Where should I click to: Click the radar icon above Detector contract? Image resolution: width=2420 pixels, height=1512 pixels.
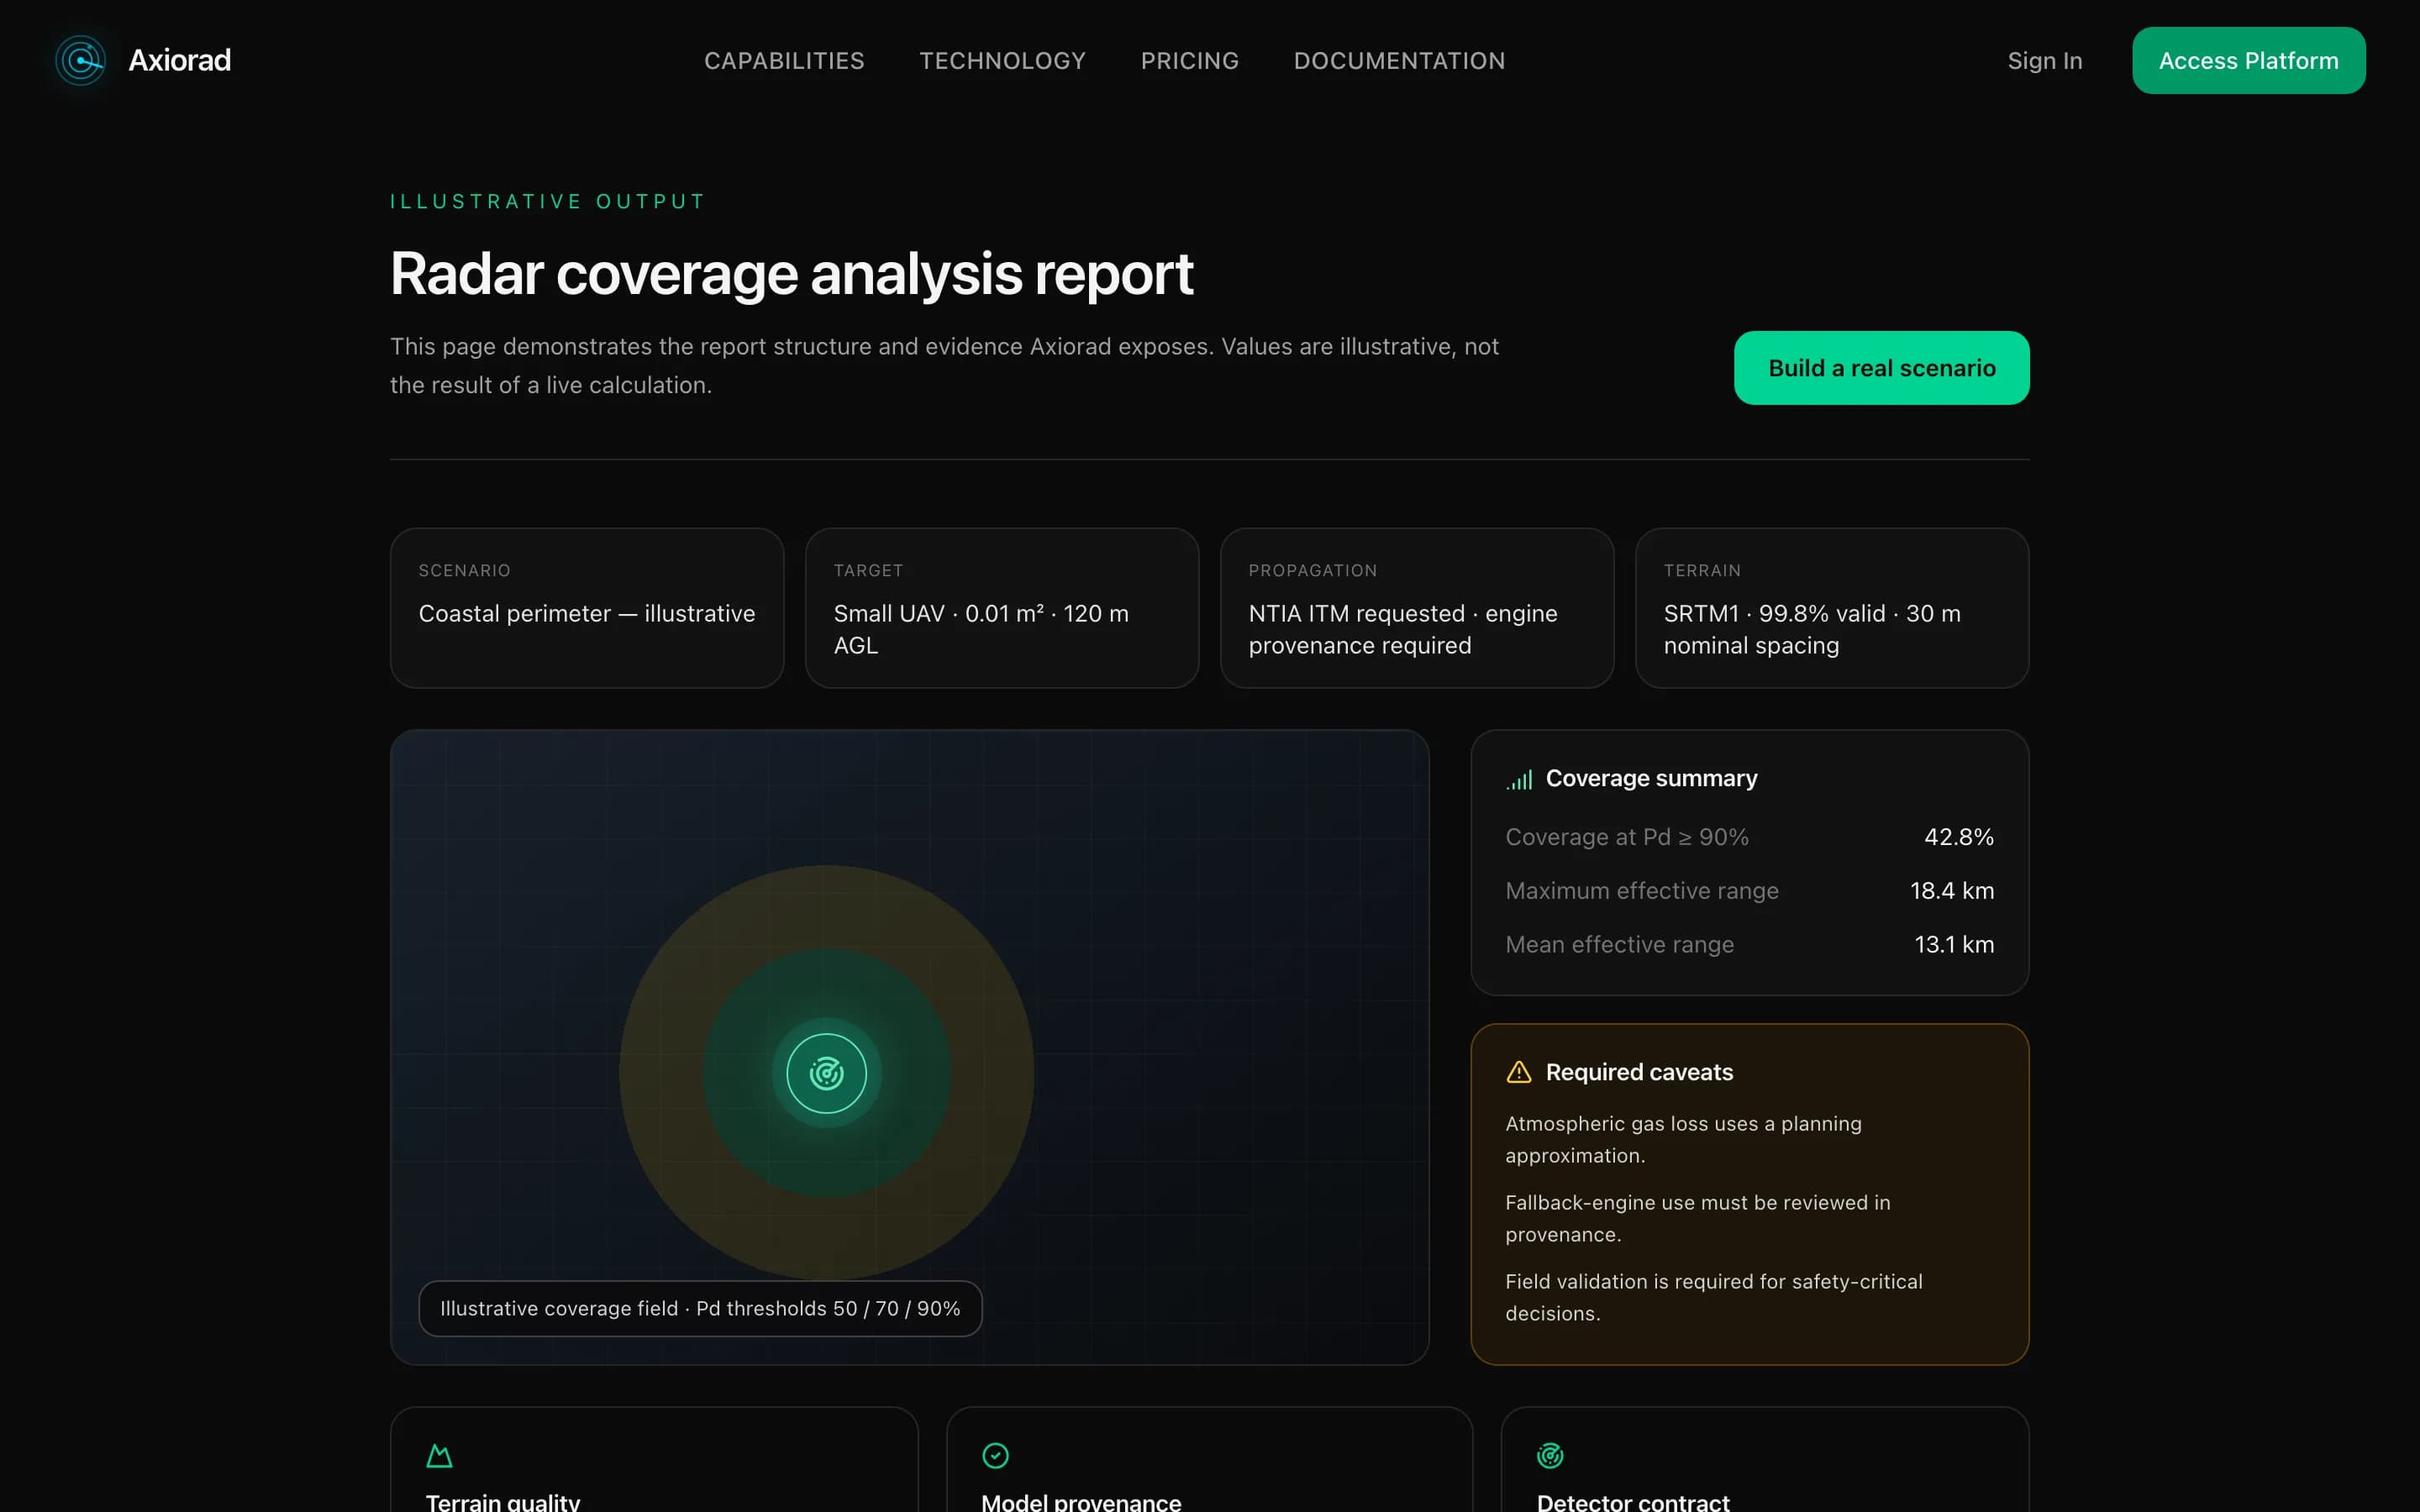[x=1550, y=1456]
